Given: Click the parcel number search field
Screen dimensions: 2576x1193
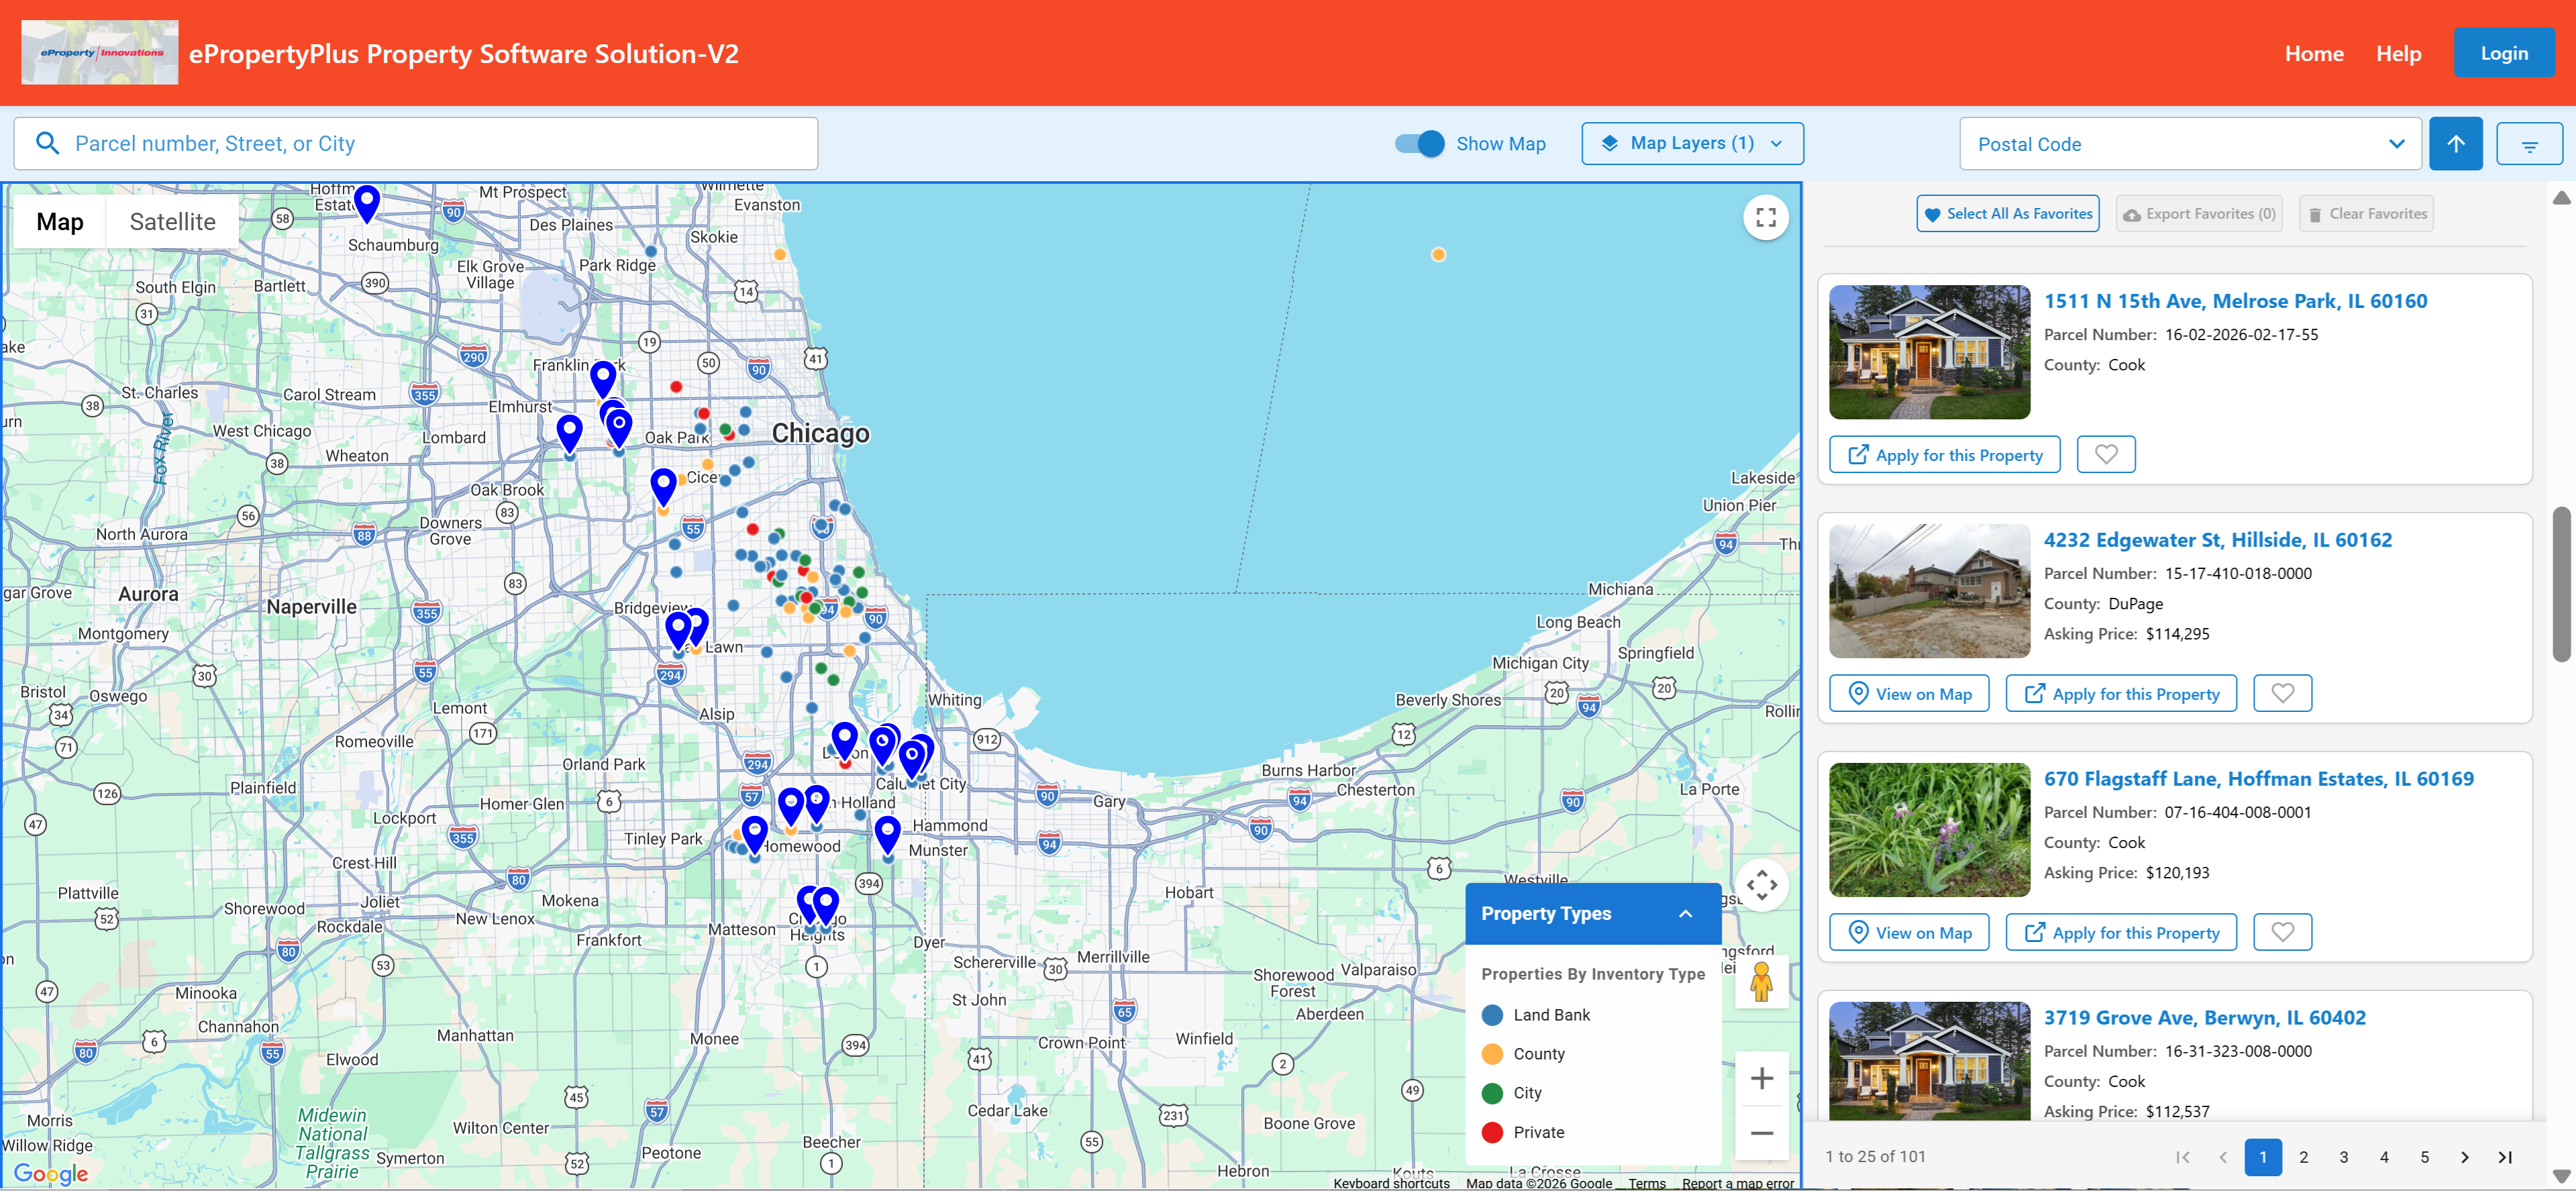Looking at the screenshot, I should 415,144.
